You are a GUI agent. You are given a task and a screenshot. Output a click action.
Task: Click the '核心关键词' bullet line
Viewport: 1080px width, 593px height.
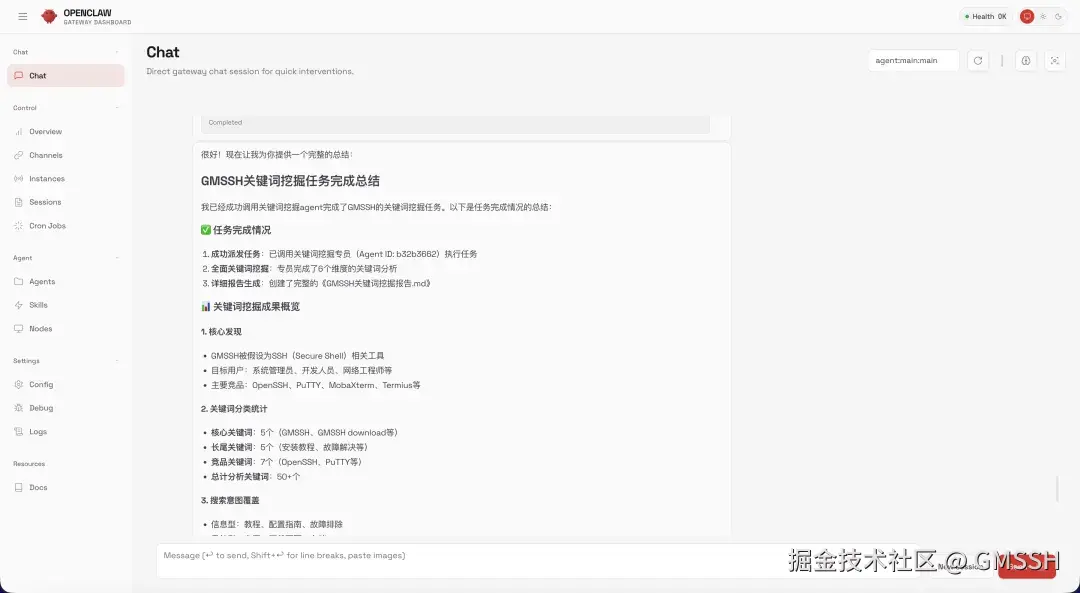pyautogui.click(x=304, y=433)
